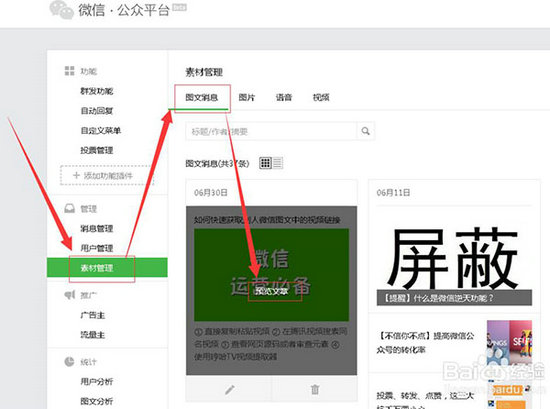Open 用户管理 in sidebar
The width and height of the screenshot is (550, 409).
pyautogui.click(x=97, y=248)
